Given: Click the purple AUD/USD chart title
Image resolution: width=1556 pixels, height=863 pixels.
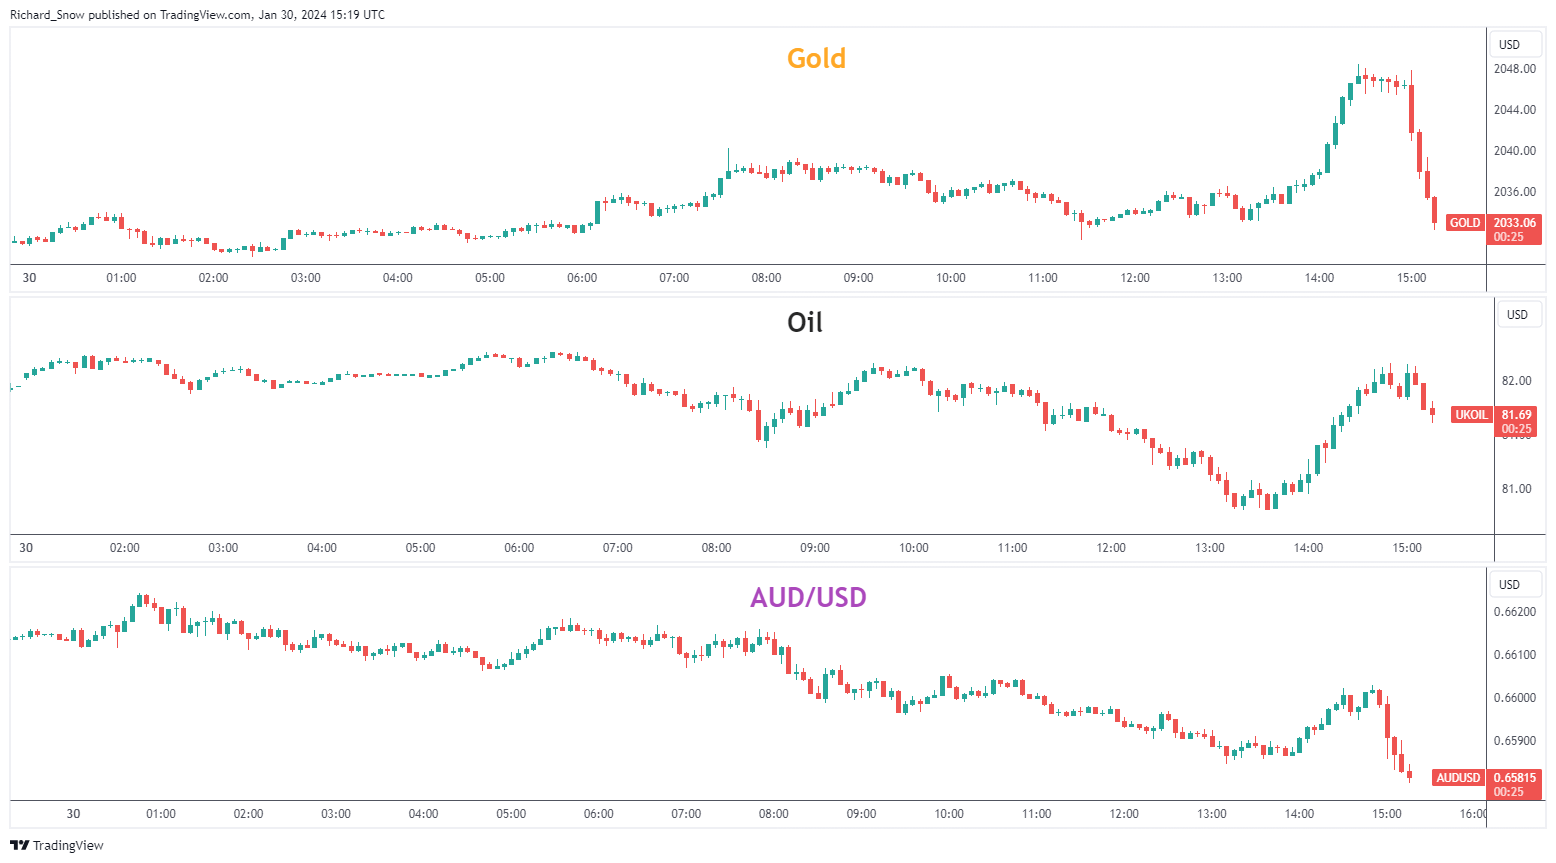Looking at the screenshot, I should 808,598.
